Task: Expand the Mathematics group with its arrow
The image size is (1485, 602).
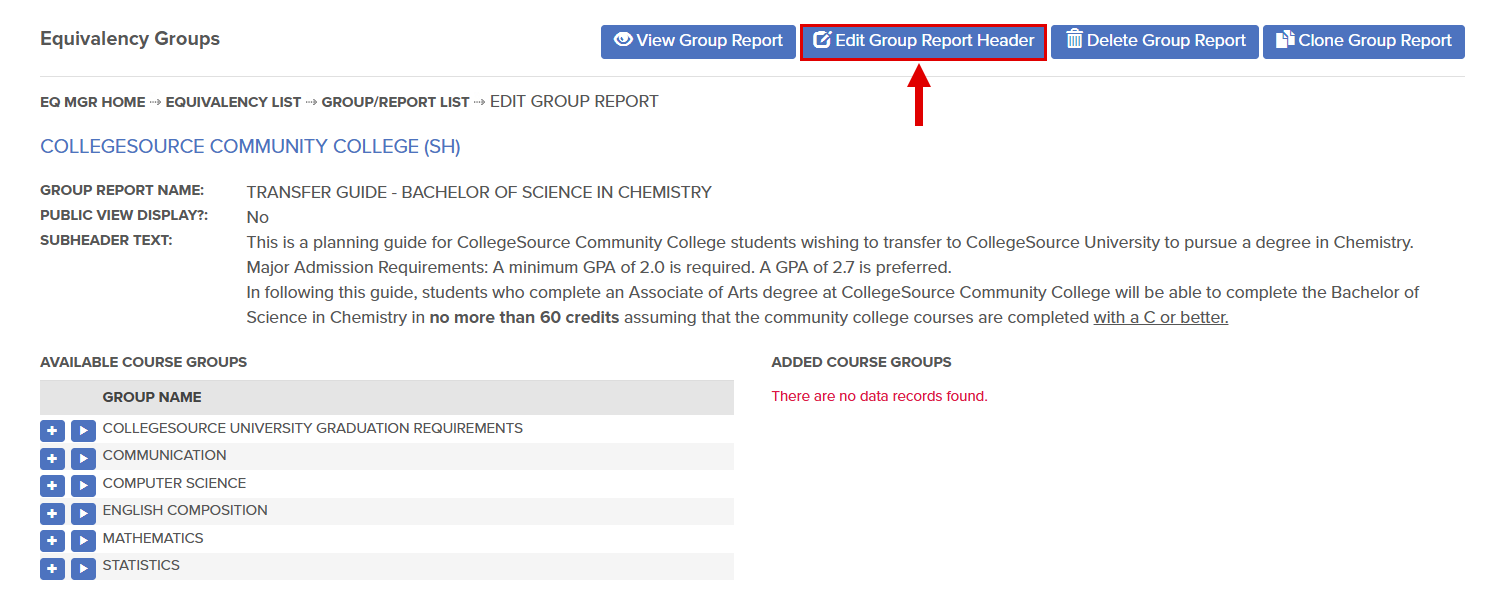Action: [83, 541]
